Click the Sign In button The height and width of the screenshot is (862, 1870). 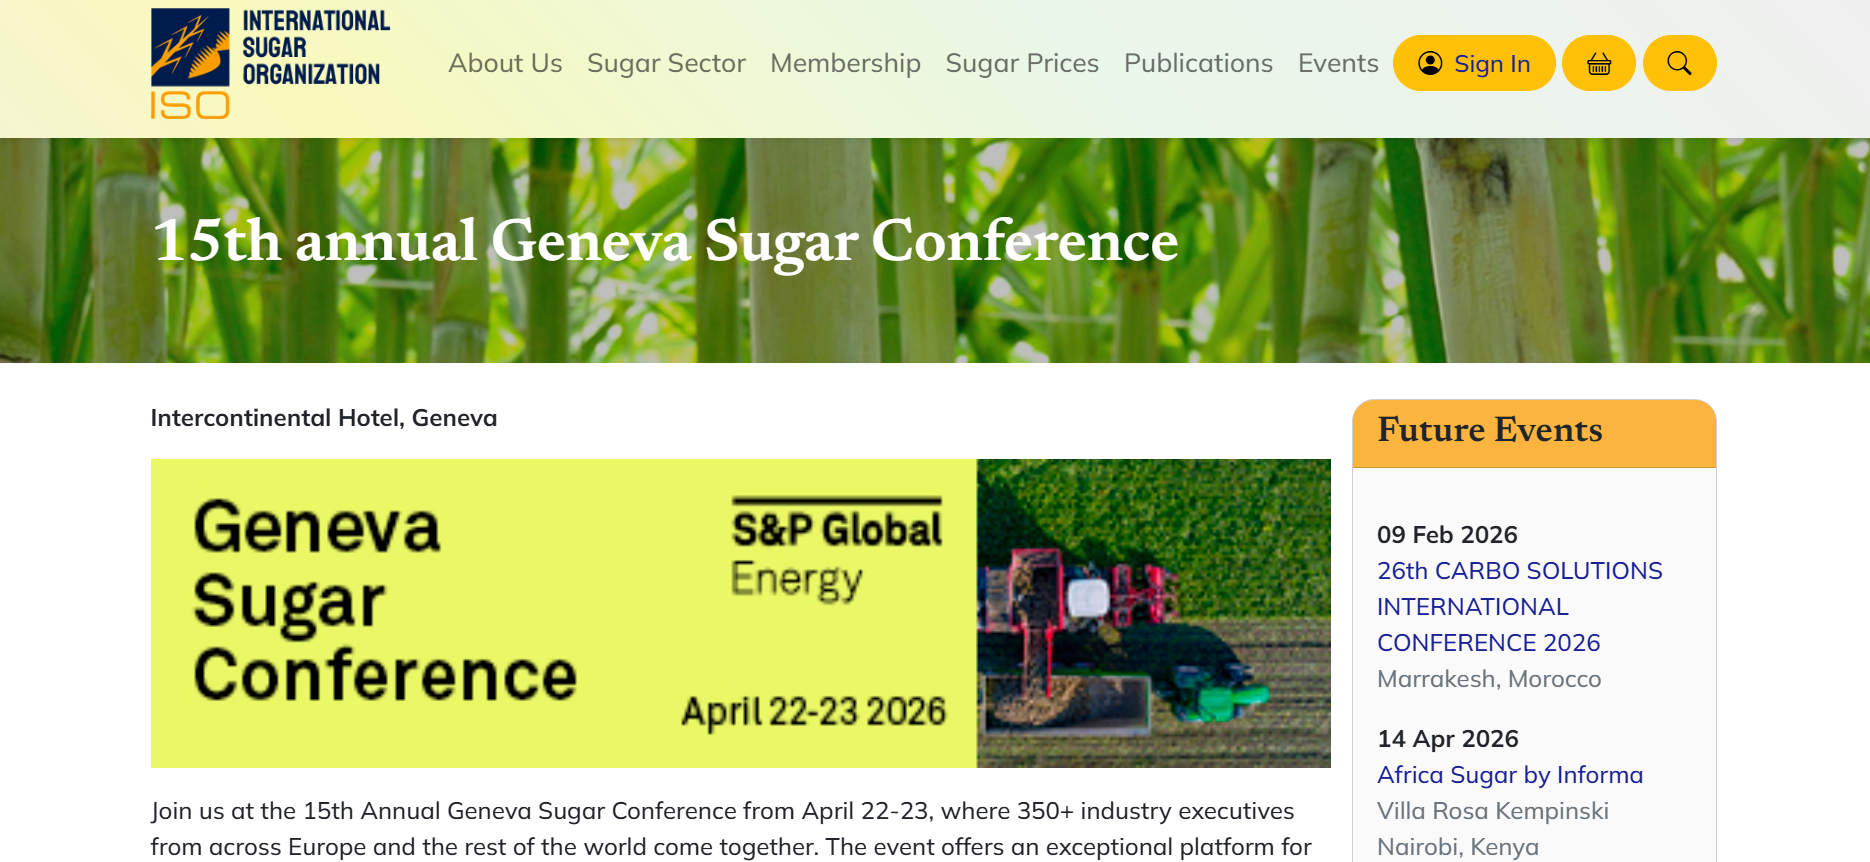pos(1473,62)
